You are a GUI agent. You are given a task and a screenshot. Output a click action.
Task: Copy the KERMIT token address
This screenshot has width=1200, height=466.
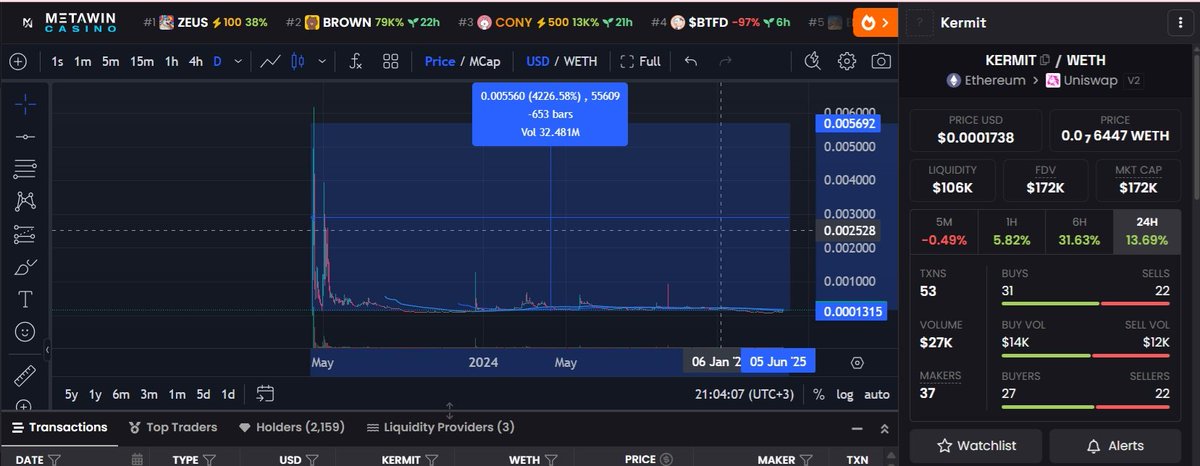coord(1045,59)
